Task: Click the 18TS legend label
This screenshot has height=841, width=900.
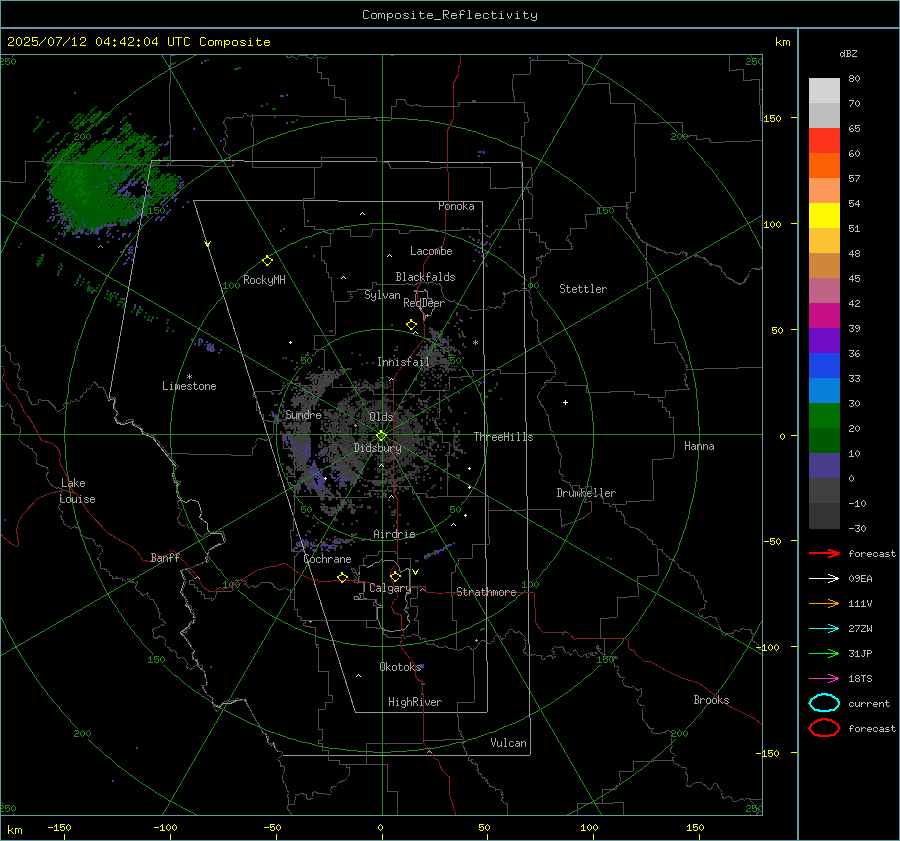Action: point(860,679)
